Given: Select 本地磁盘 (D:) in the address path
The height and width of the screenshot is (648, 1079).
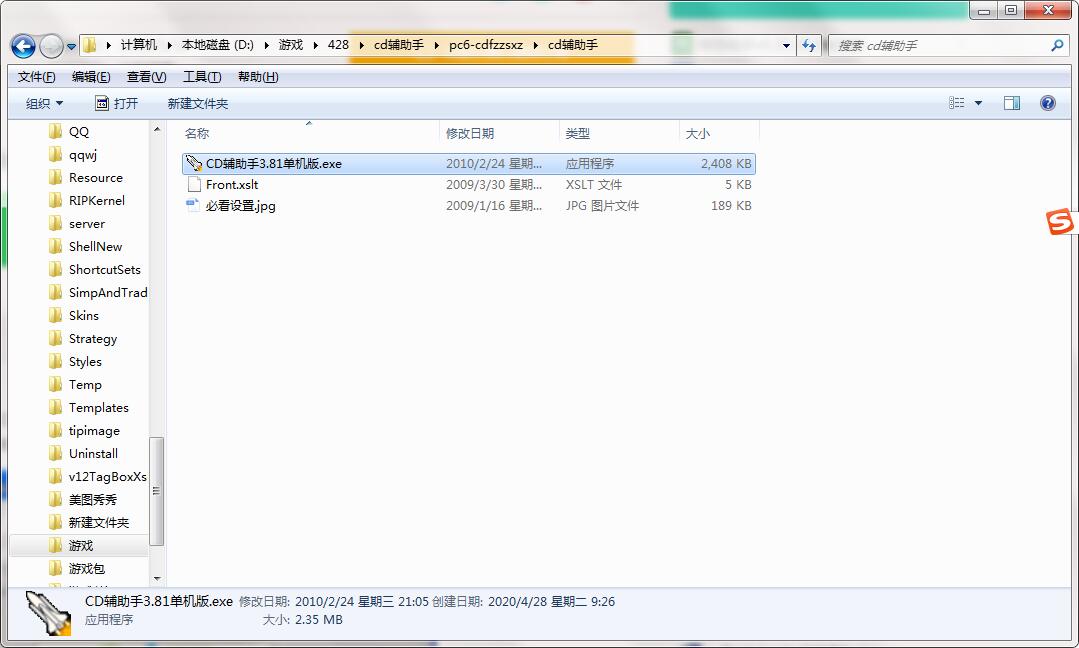Looking at the screenshot, I should (x=217, y=45).
